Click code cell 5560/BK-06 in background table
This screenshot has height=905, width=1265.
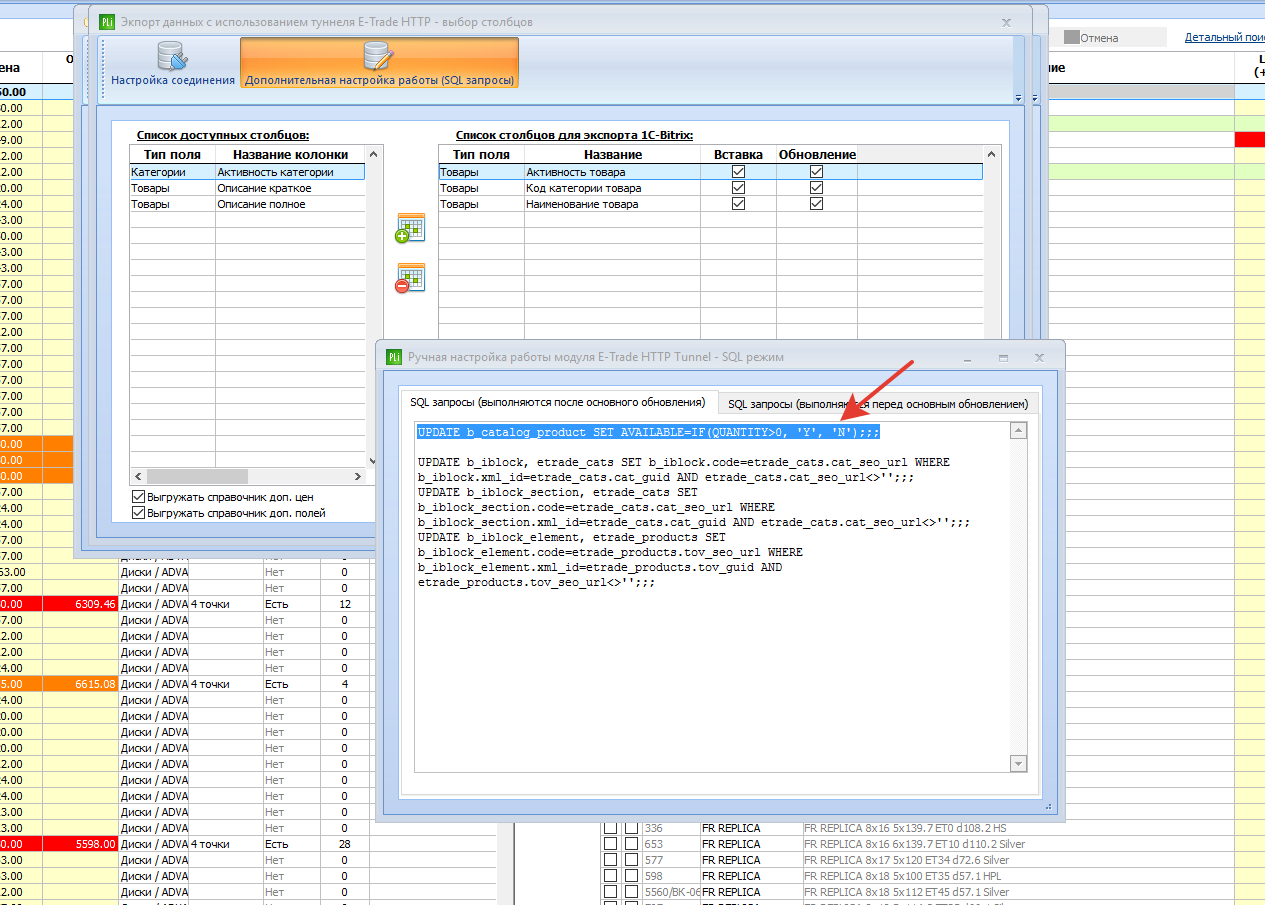[x=671, y=892]
